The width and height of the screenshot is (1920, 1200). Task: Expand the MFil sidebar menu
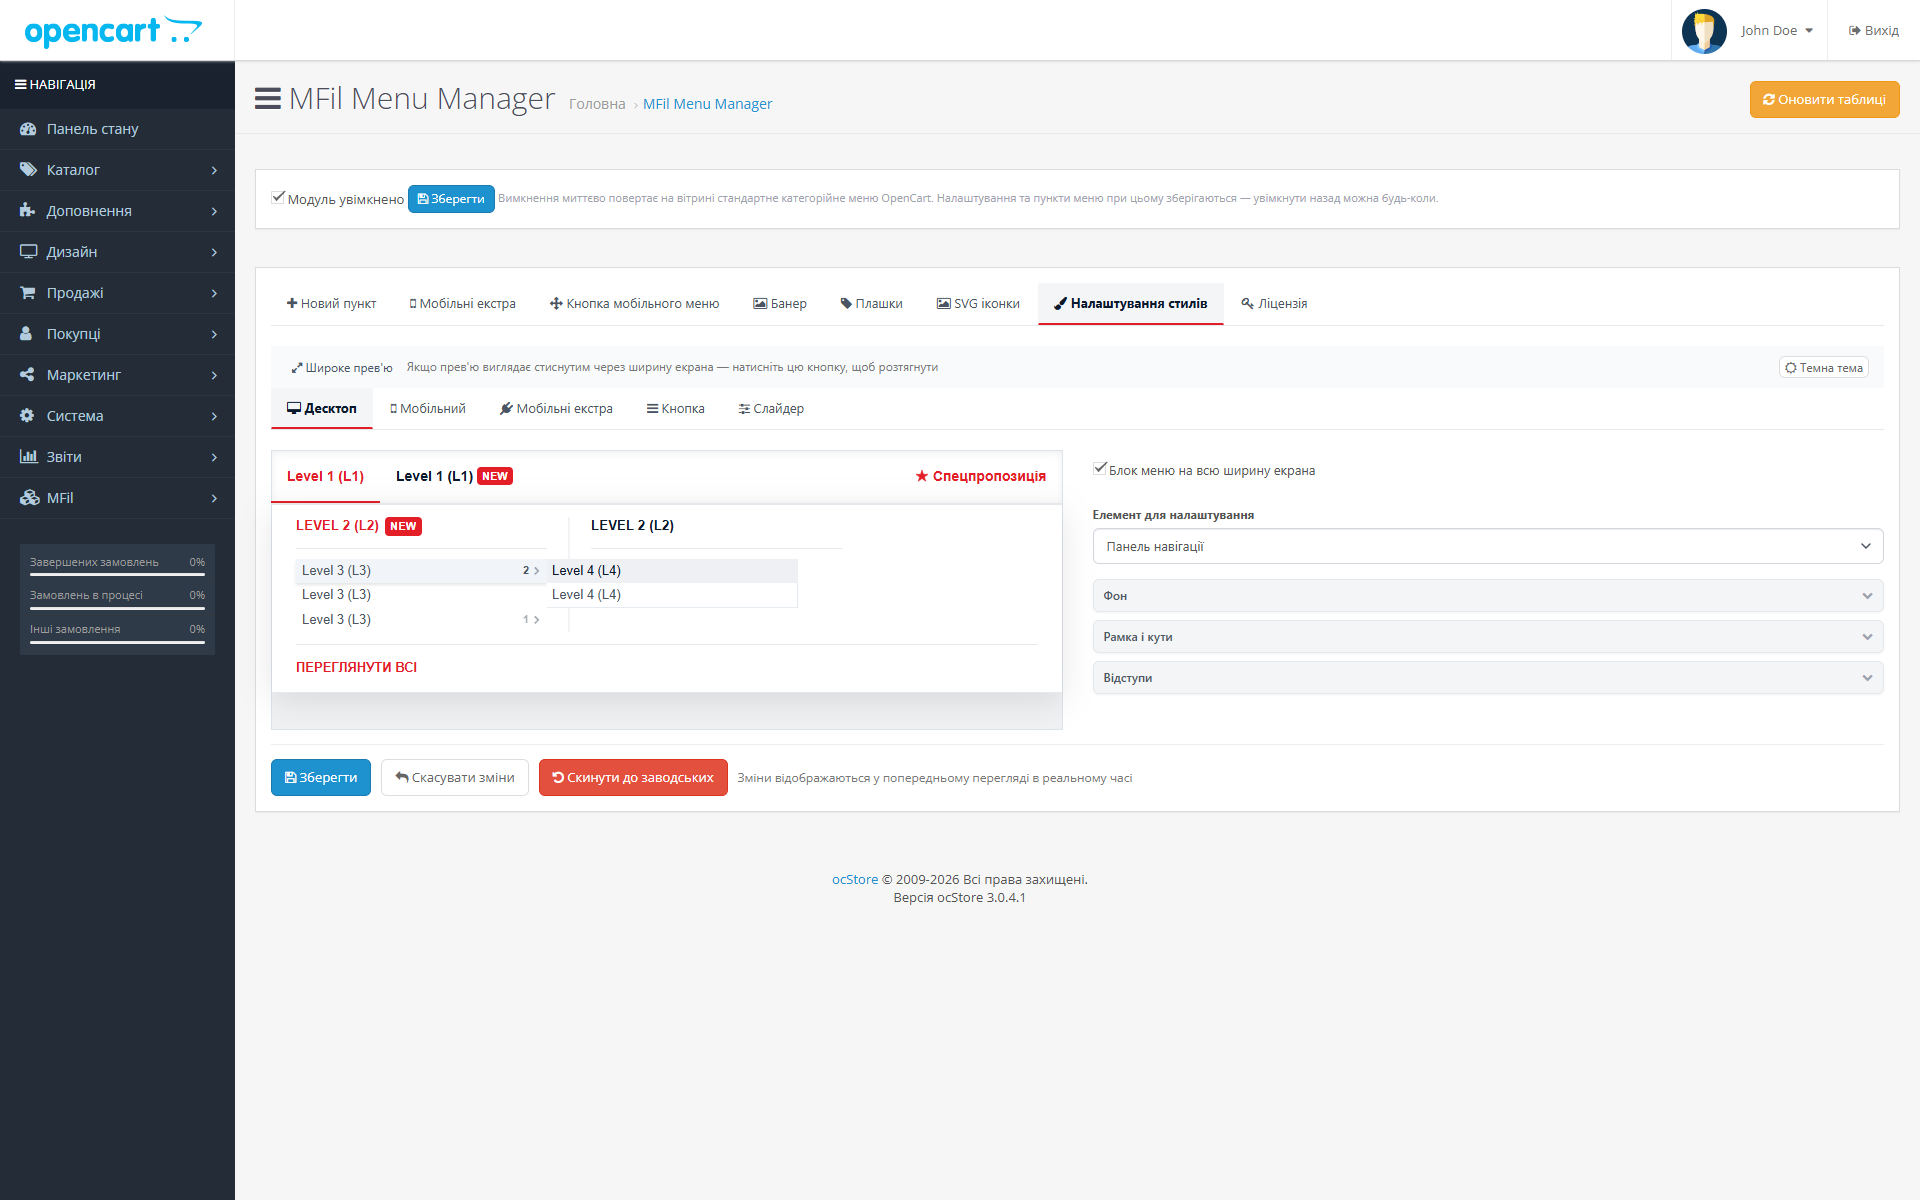point(117,498)
